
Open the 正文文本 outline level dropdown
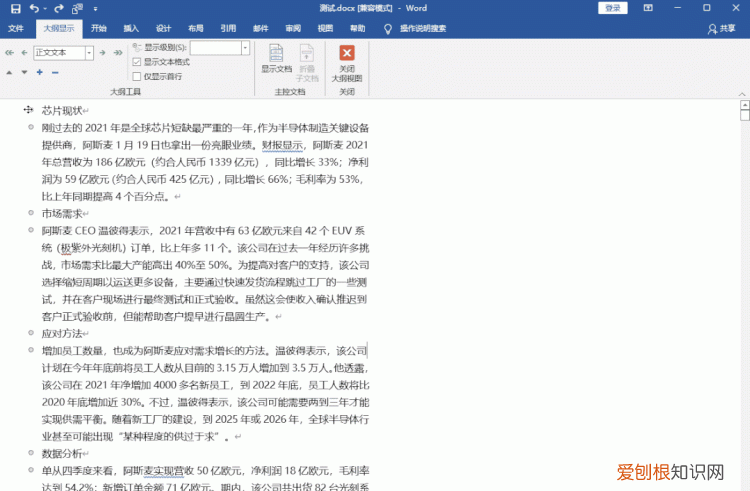point(89,53)
